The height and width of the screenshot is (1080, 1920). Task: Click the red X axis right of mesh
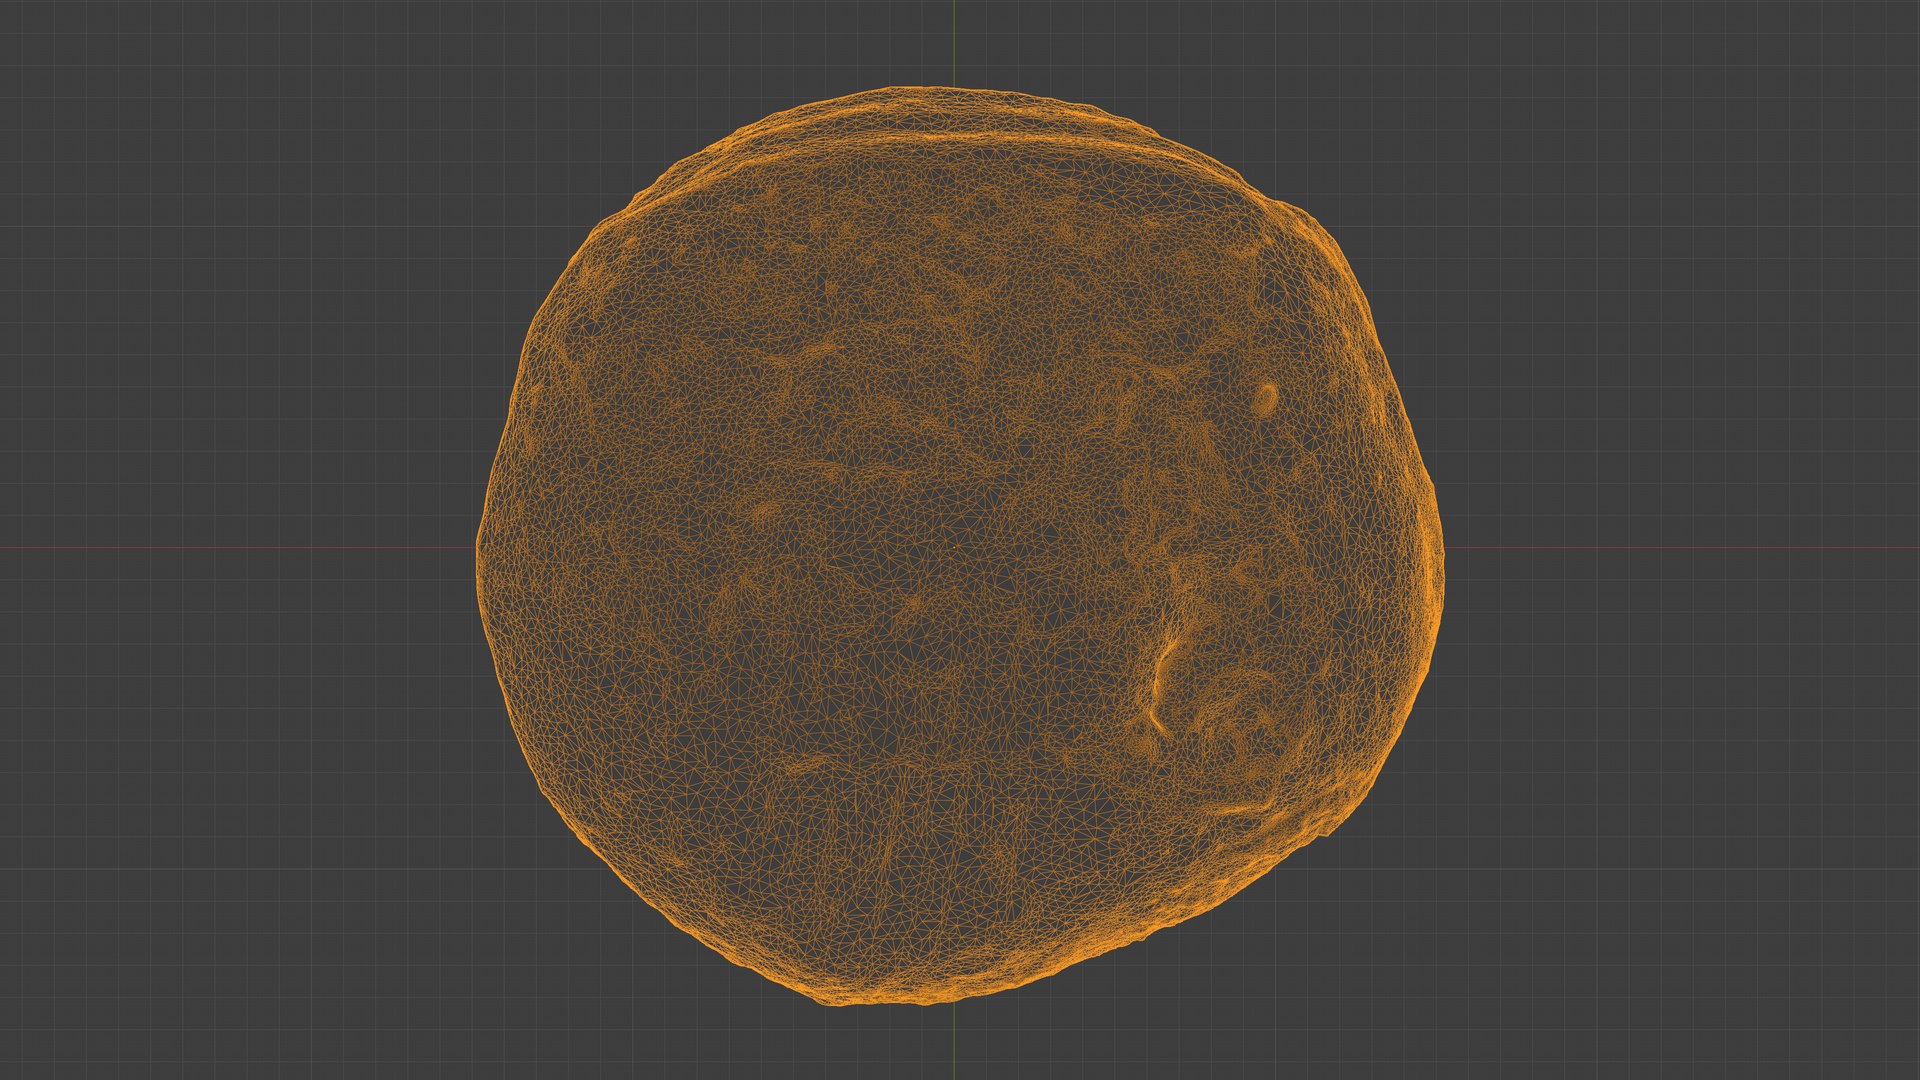tap(1680, 547)
